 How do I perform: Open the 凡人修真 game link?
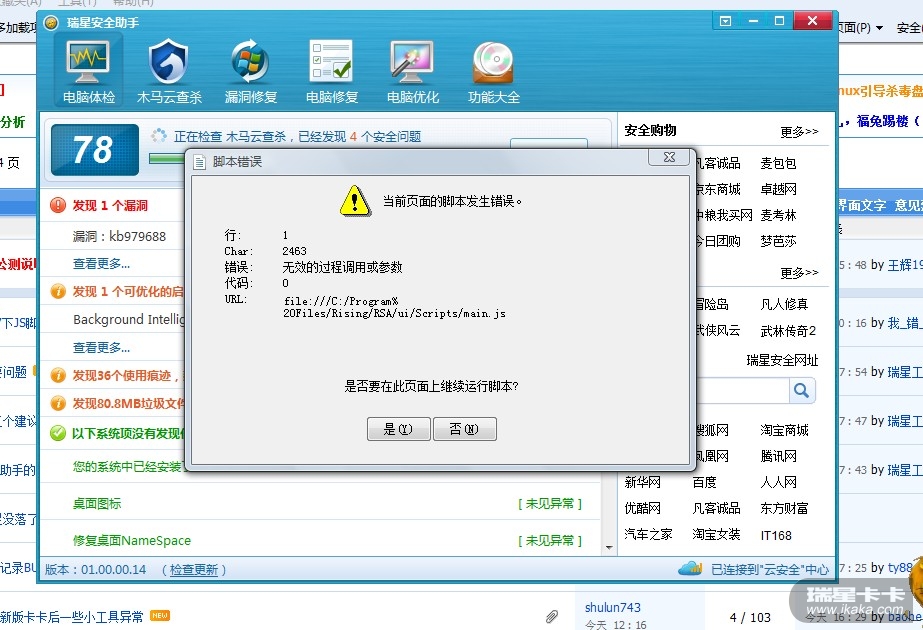click(x=784, y=304)
